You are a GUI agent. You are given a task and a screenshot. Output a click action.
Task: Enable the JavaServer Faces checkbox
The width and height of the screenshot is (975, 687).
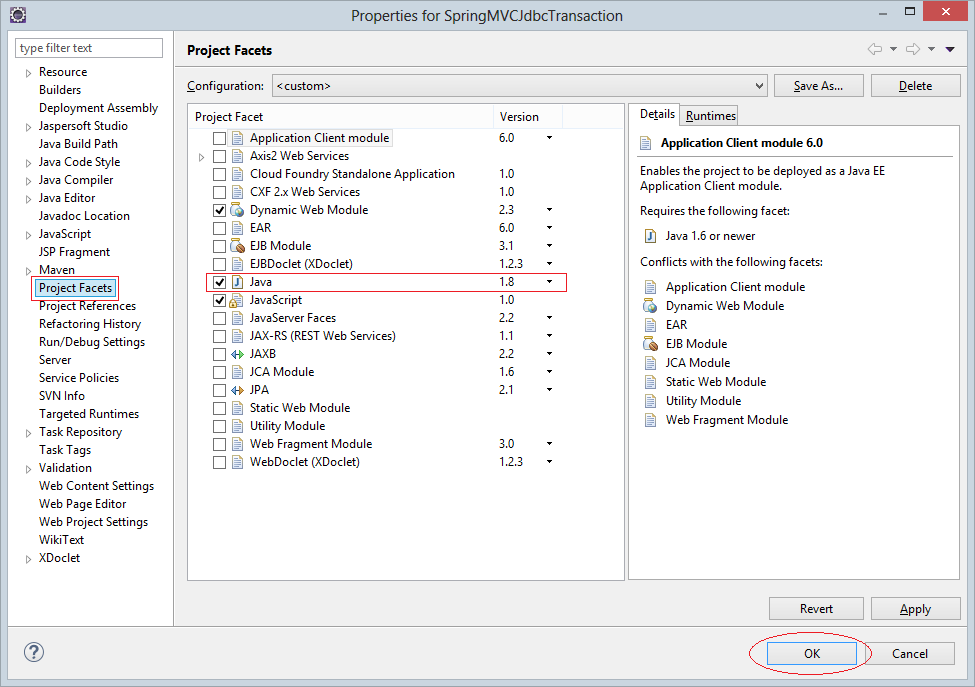pyautogui.click(x=219, y=318)
